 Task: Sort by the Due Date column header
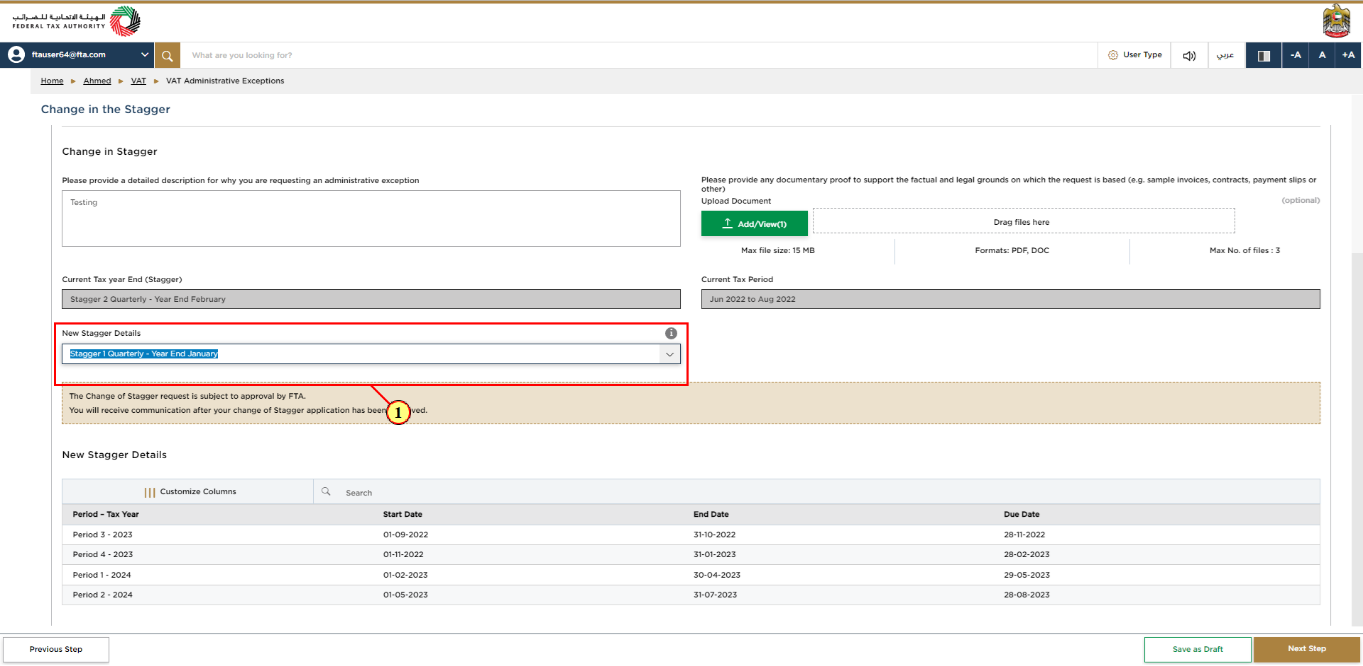pyautogui.click(x=1022, y=515)
